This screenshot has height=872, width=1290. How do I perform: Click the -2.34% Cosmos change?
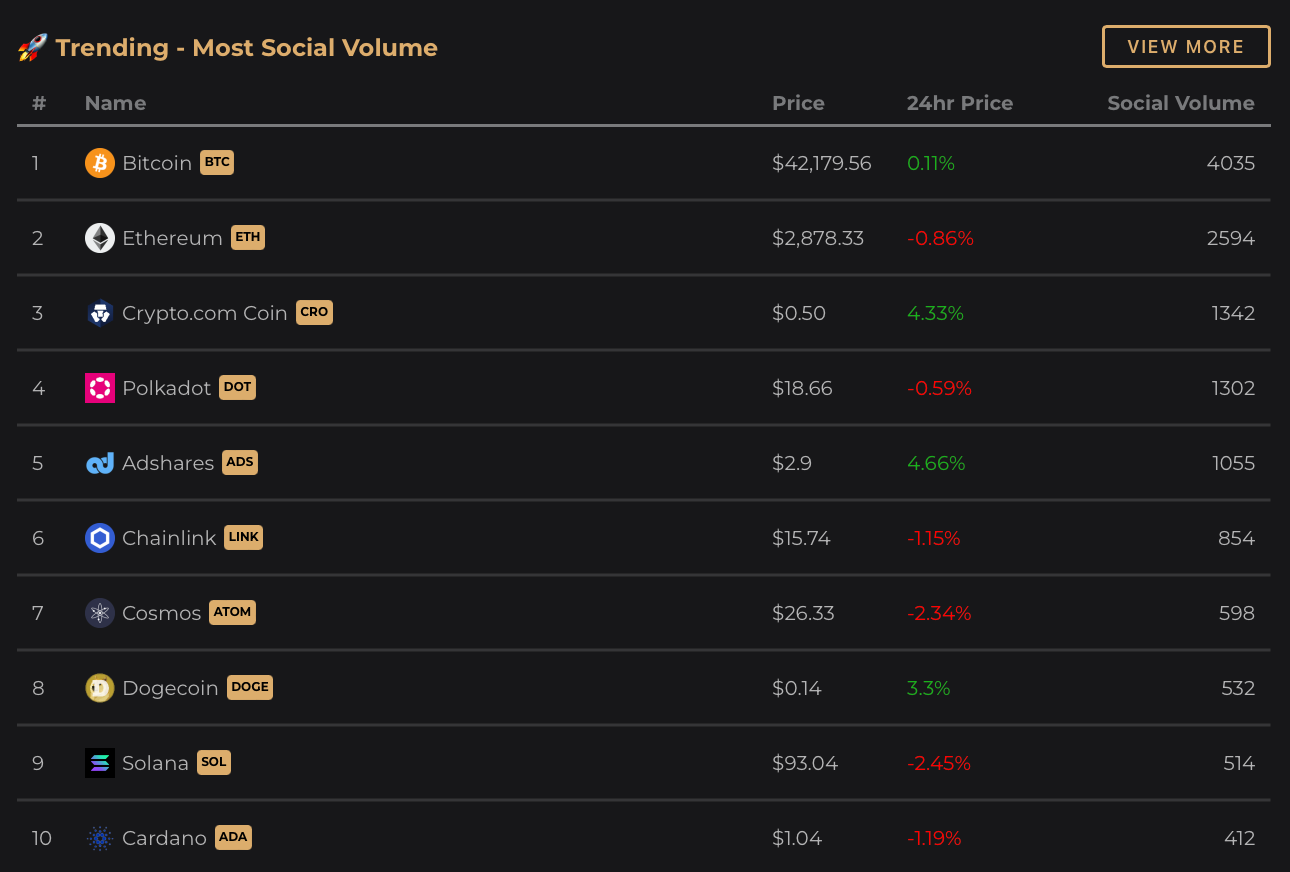[939, 613]
